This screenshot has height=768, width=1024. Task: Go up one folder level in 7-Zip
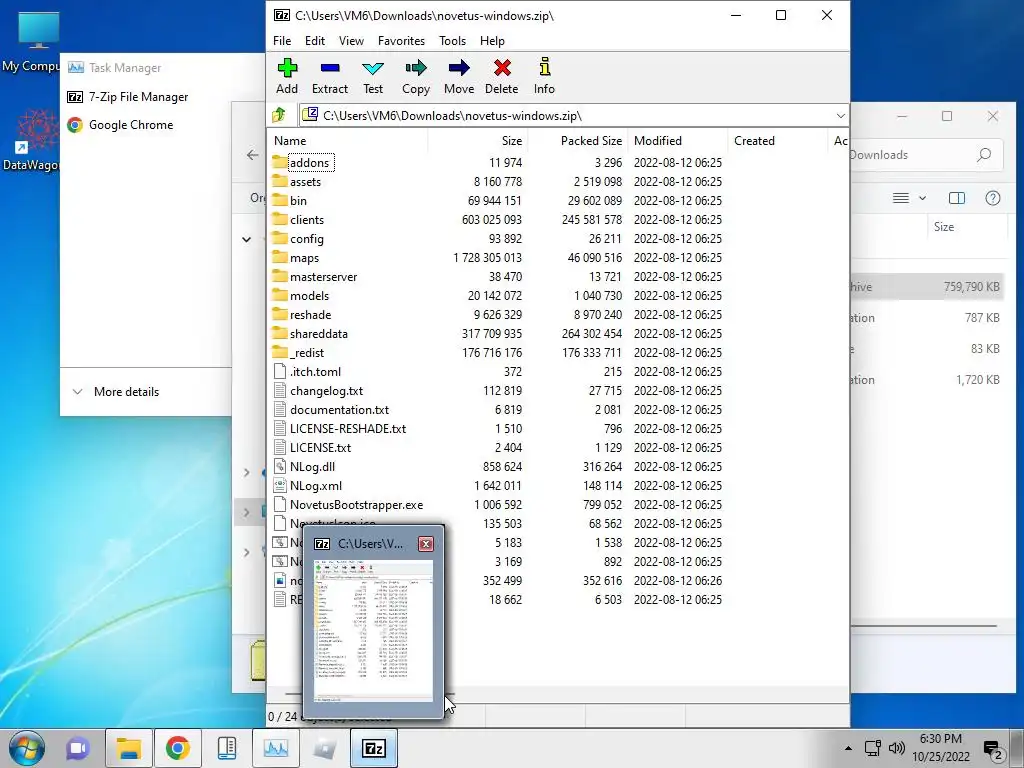pos(280,116)
